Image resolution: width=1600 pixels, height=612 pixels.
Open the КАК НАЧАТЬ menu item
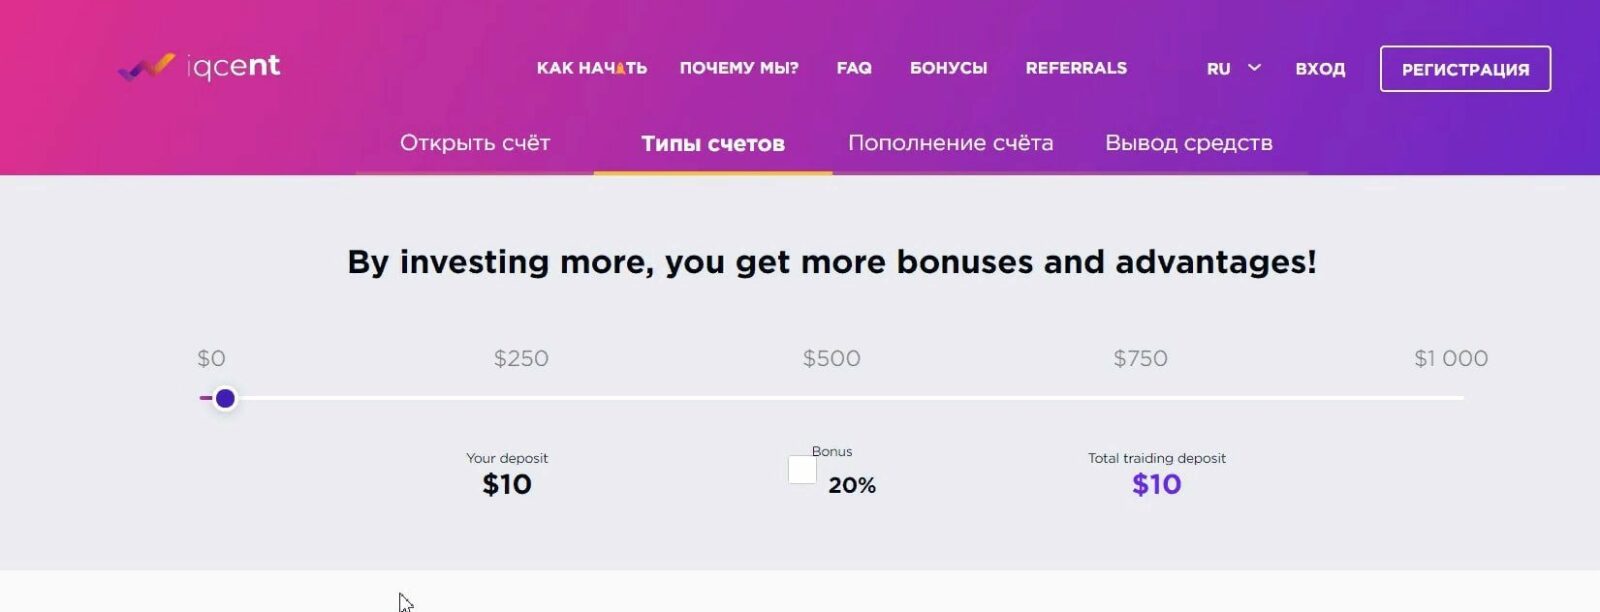tap(591, 68)
